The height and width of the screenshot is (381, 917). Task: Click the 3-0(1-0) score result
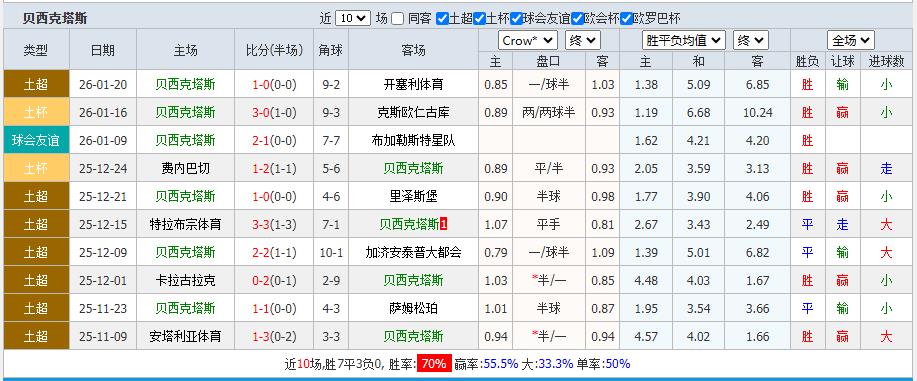pos(274,112)
